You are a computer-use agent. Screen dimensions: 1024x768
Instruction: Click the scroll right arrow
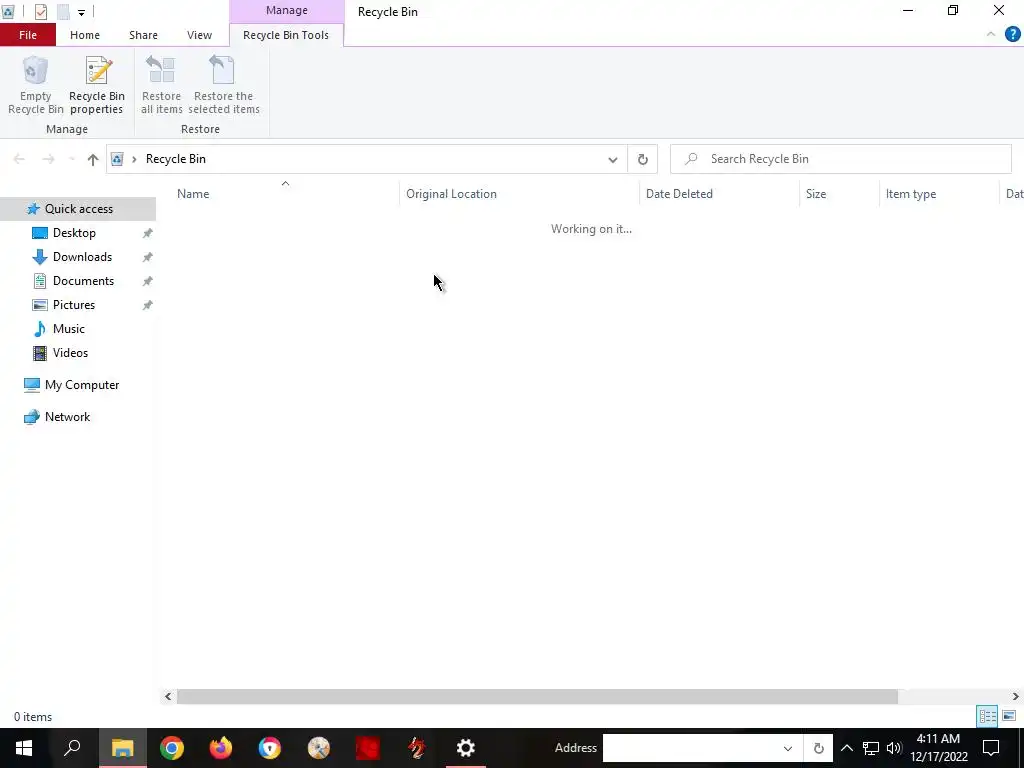coord(1016,697)
